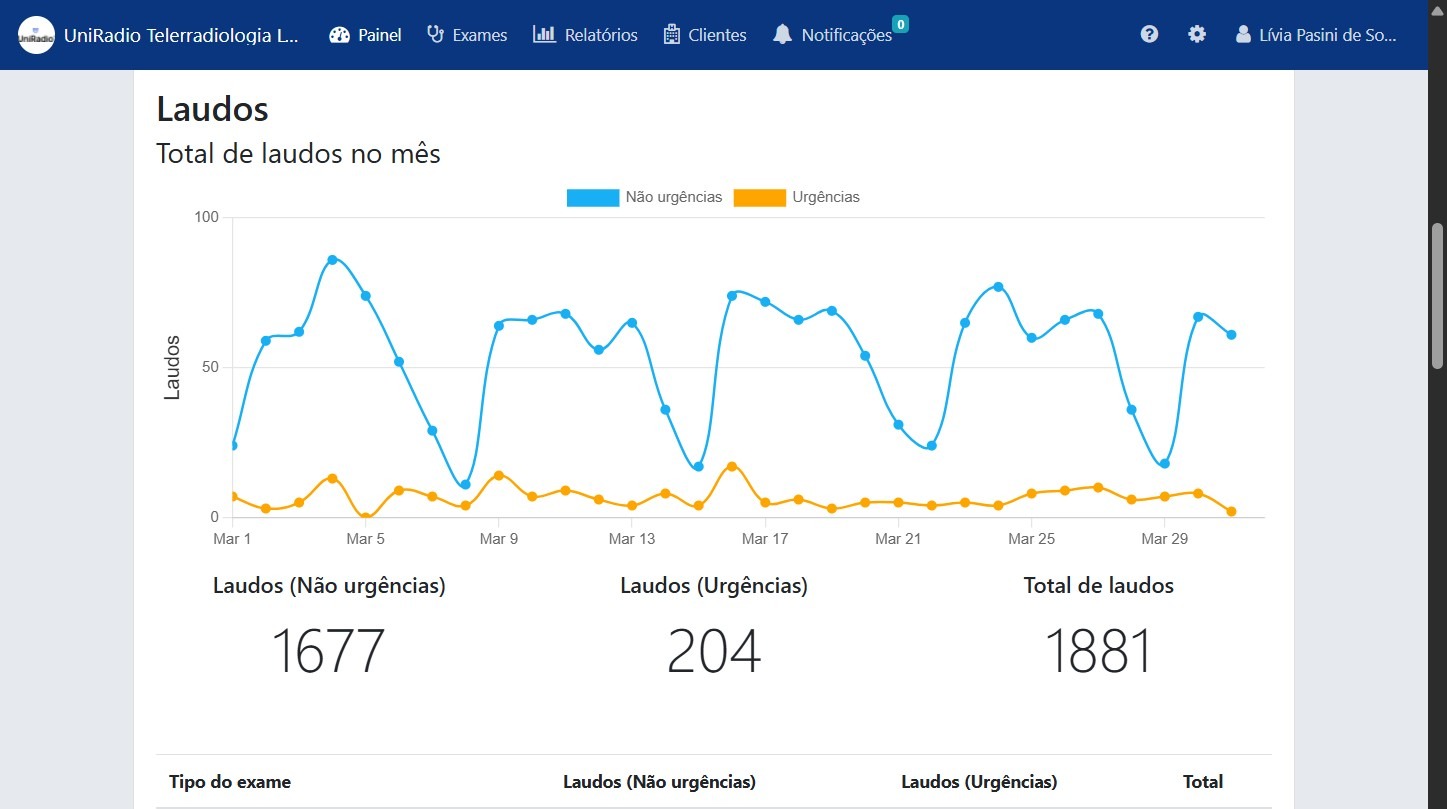Click the UniRadio logo

tap(36, 34)
